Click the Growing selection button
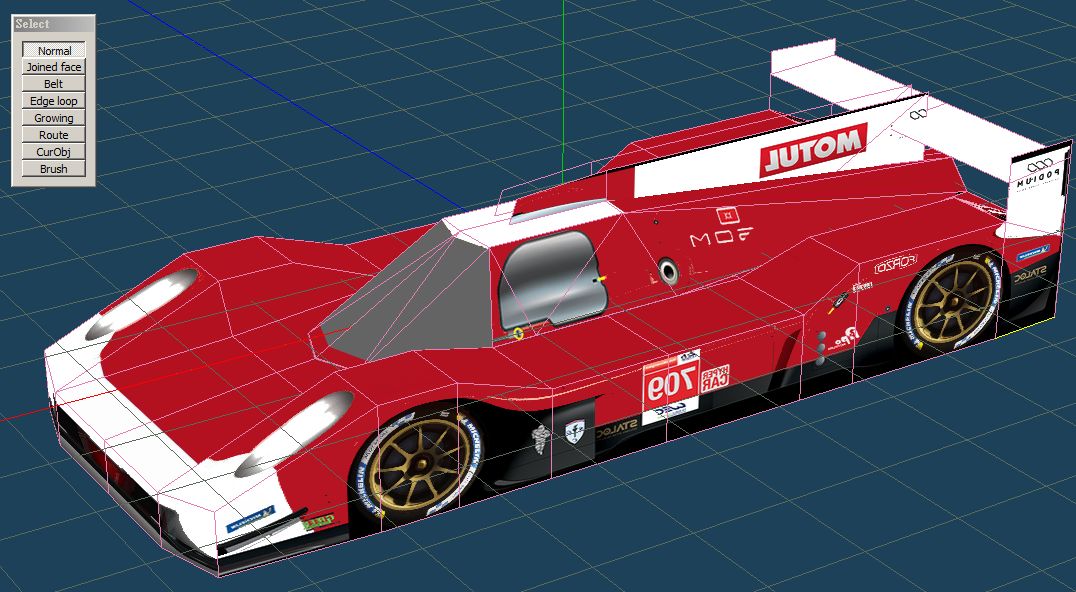 point(54,118)
